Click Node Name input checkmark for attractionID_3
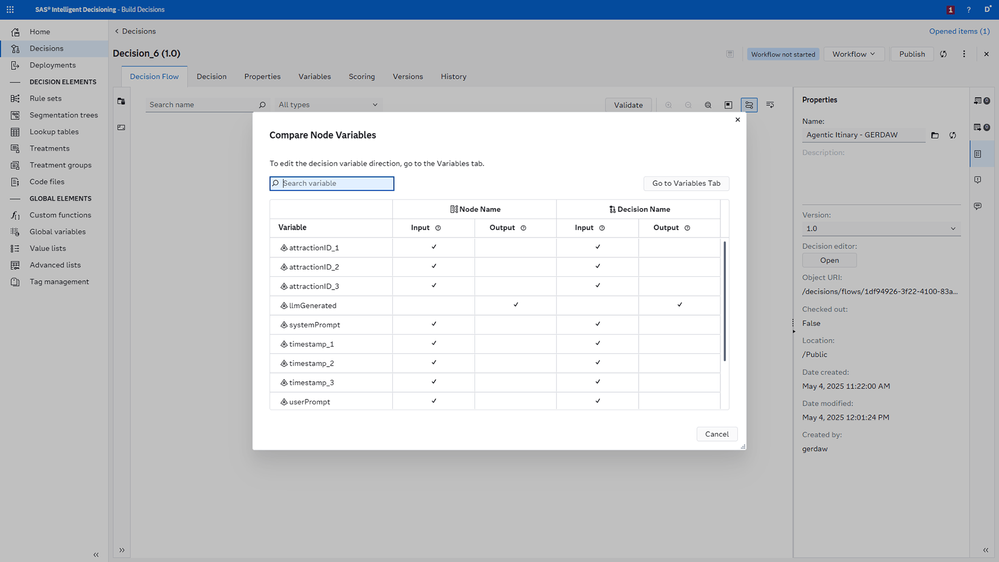 (434, 285)
